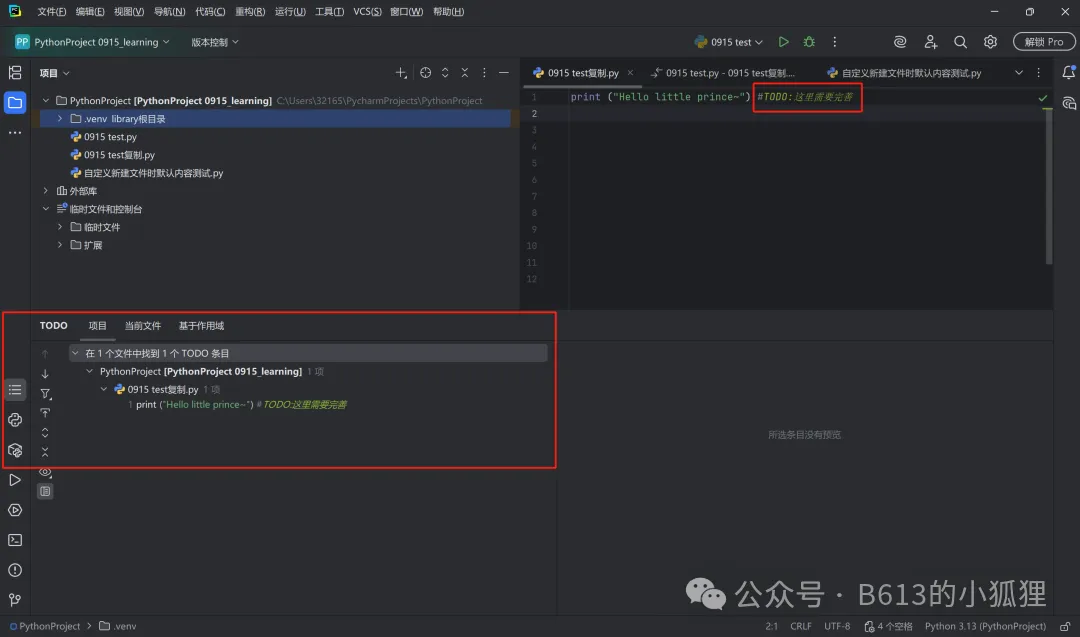Open the 重构(R) menu
Image resolution: width=1080 pixels, height=637 pixels.
click(250, 12)
